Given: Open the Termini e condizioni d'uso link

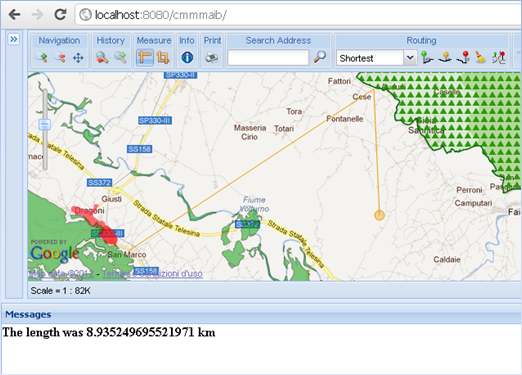Looking at the screenshot, I should (x=152, y=274).
